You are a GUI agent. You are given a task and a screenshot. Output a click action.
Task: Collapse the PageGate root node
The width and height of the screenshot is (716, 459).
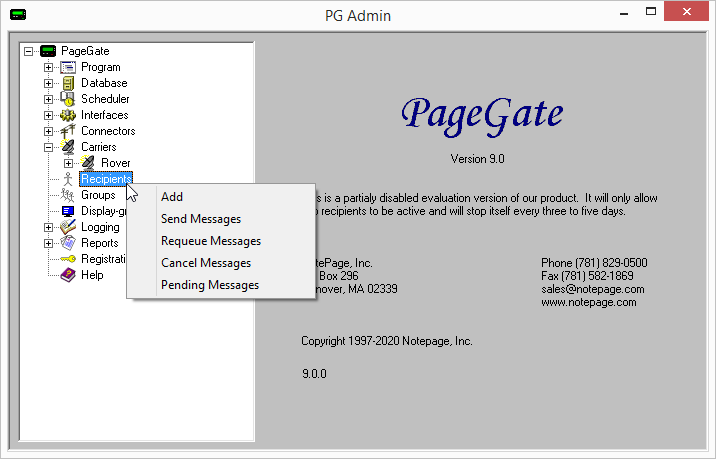pyautogui.click(x=28, y=51)
